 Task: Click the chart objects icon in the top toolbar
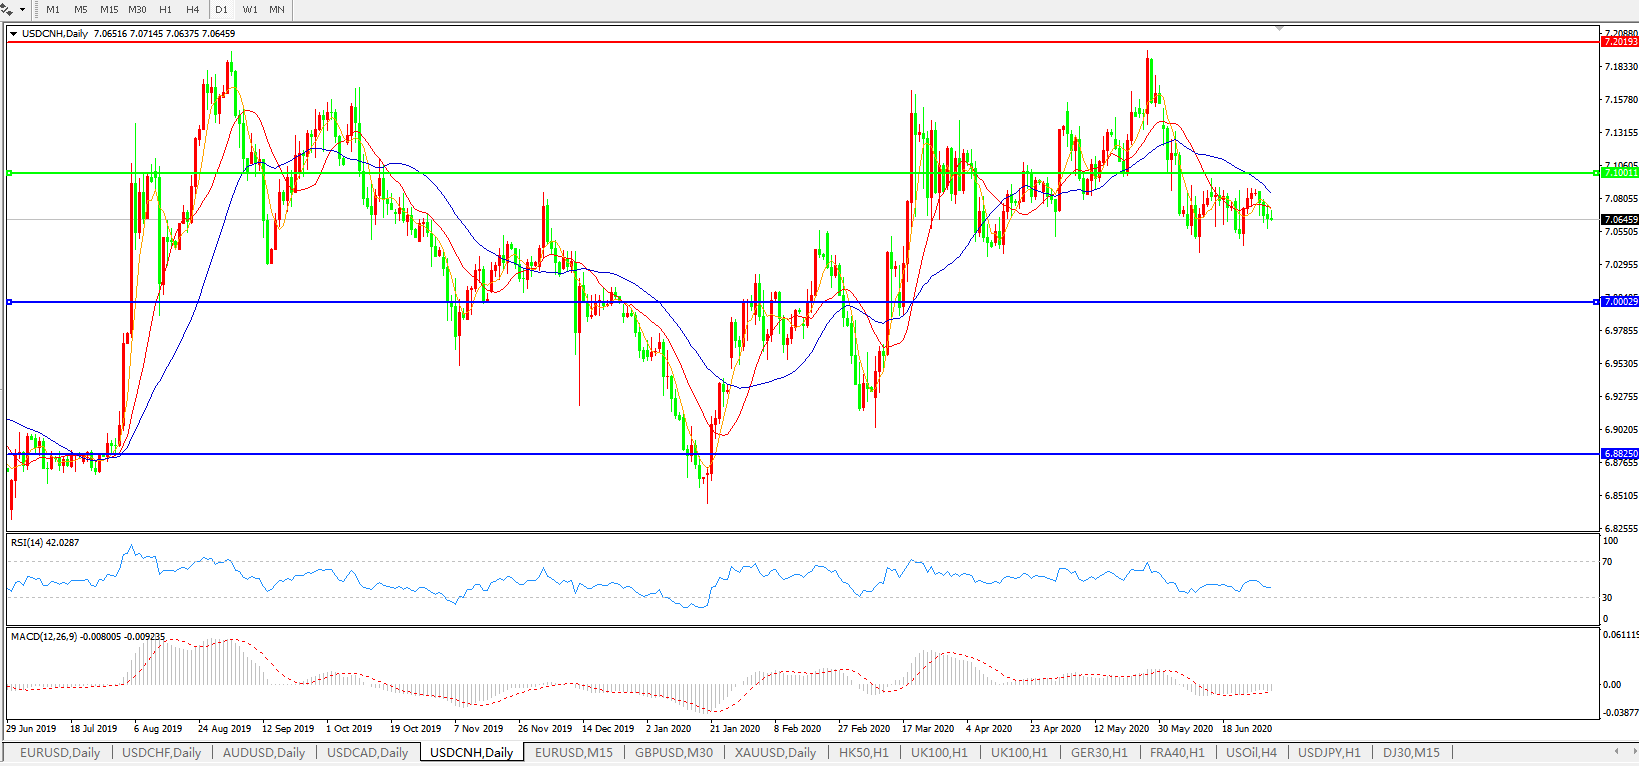click(8, 9)
